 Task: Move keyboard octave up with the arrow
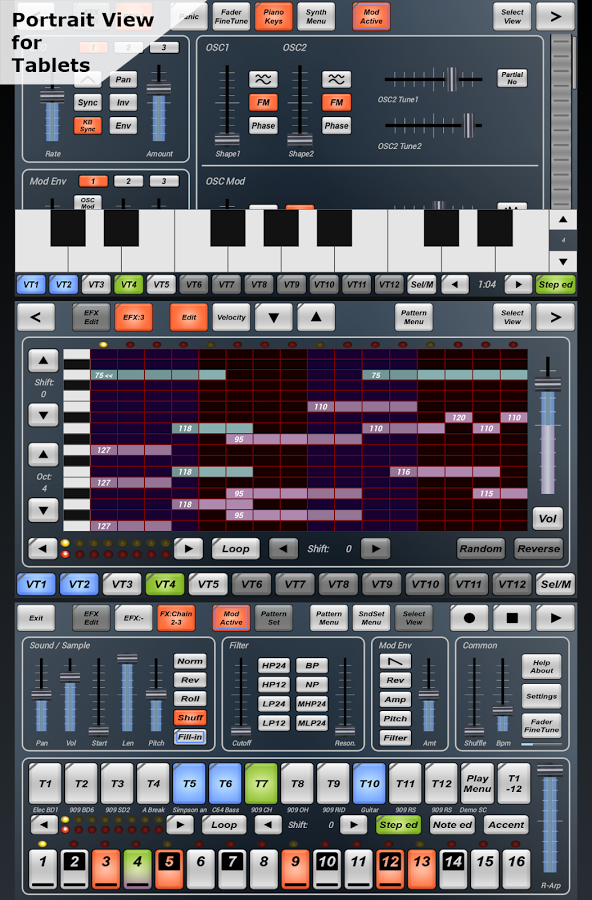click(563, 220)
